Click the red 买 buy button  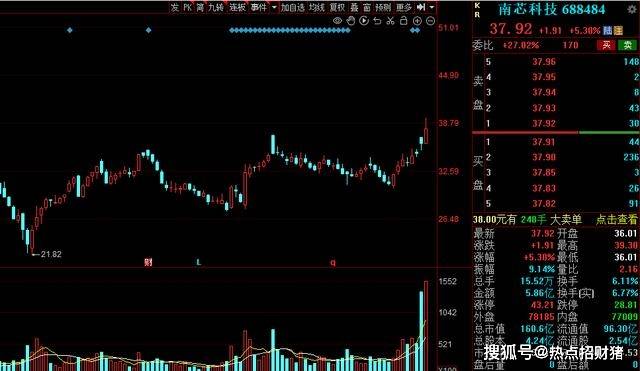click(606, 45)
